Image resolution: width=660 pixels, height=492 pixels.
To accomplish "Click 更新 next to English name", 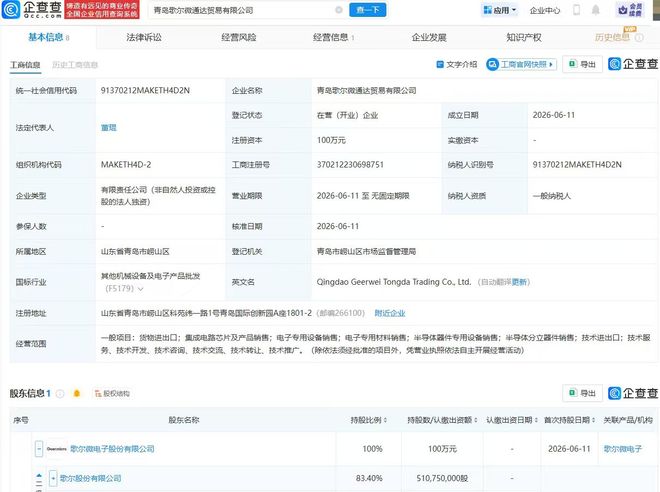I will 519,282.
